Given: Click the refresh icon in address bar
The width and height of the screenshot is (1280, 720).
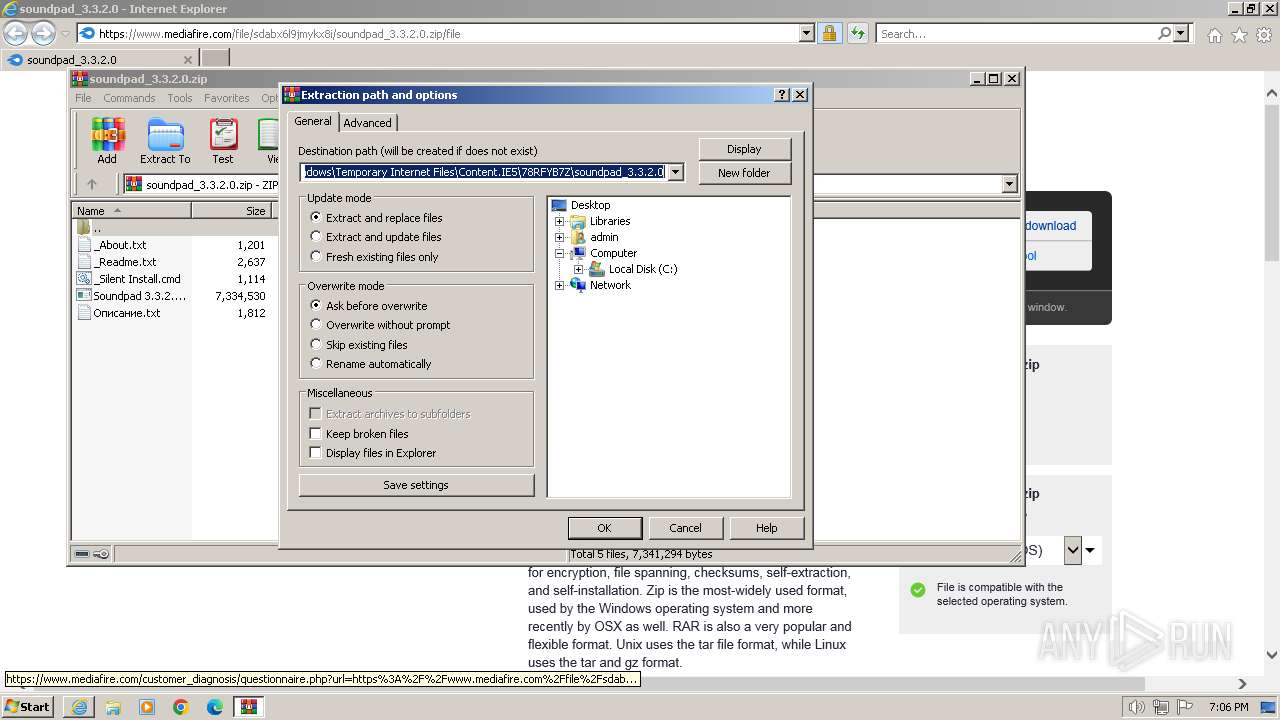Looking at the screenshot, I should click(x=857, y=33).
